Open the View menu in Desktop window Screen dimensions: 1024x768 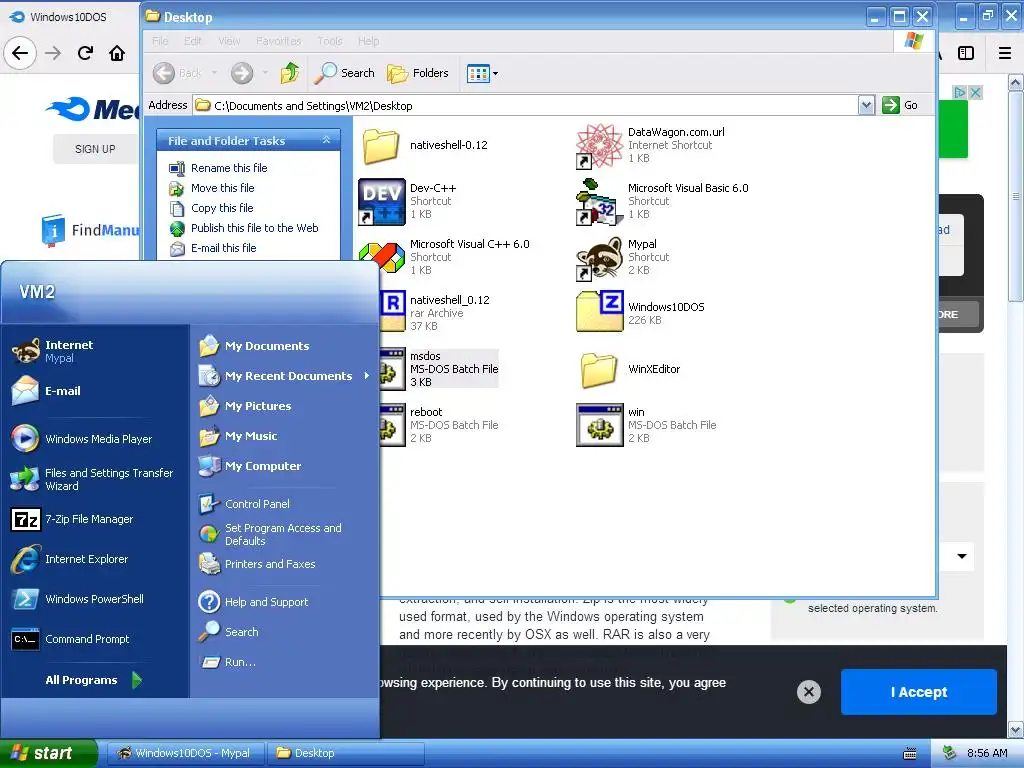(229, 41)
